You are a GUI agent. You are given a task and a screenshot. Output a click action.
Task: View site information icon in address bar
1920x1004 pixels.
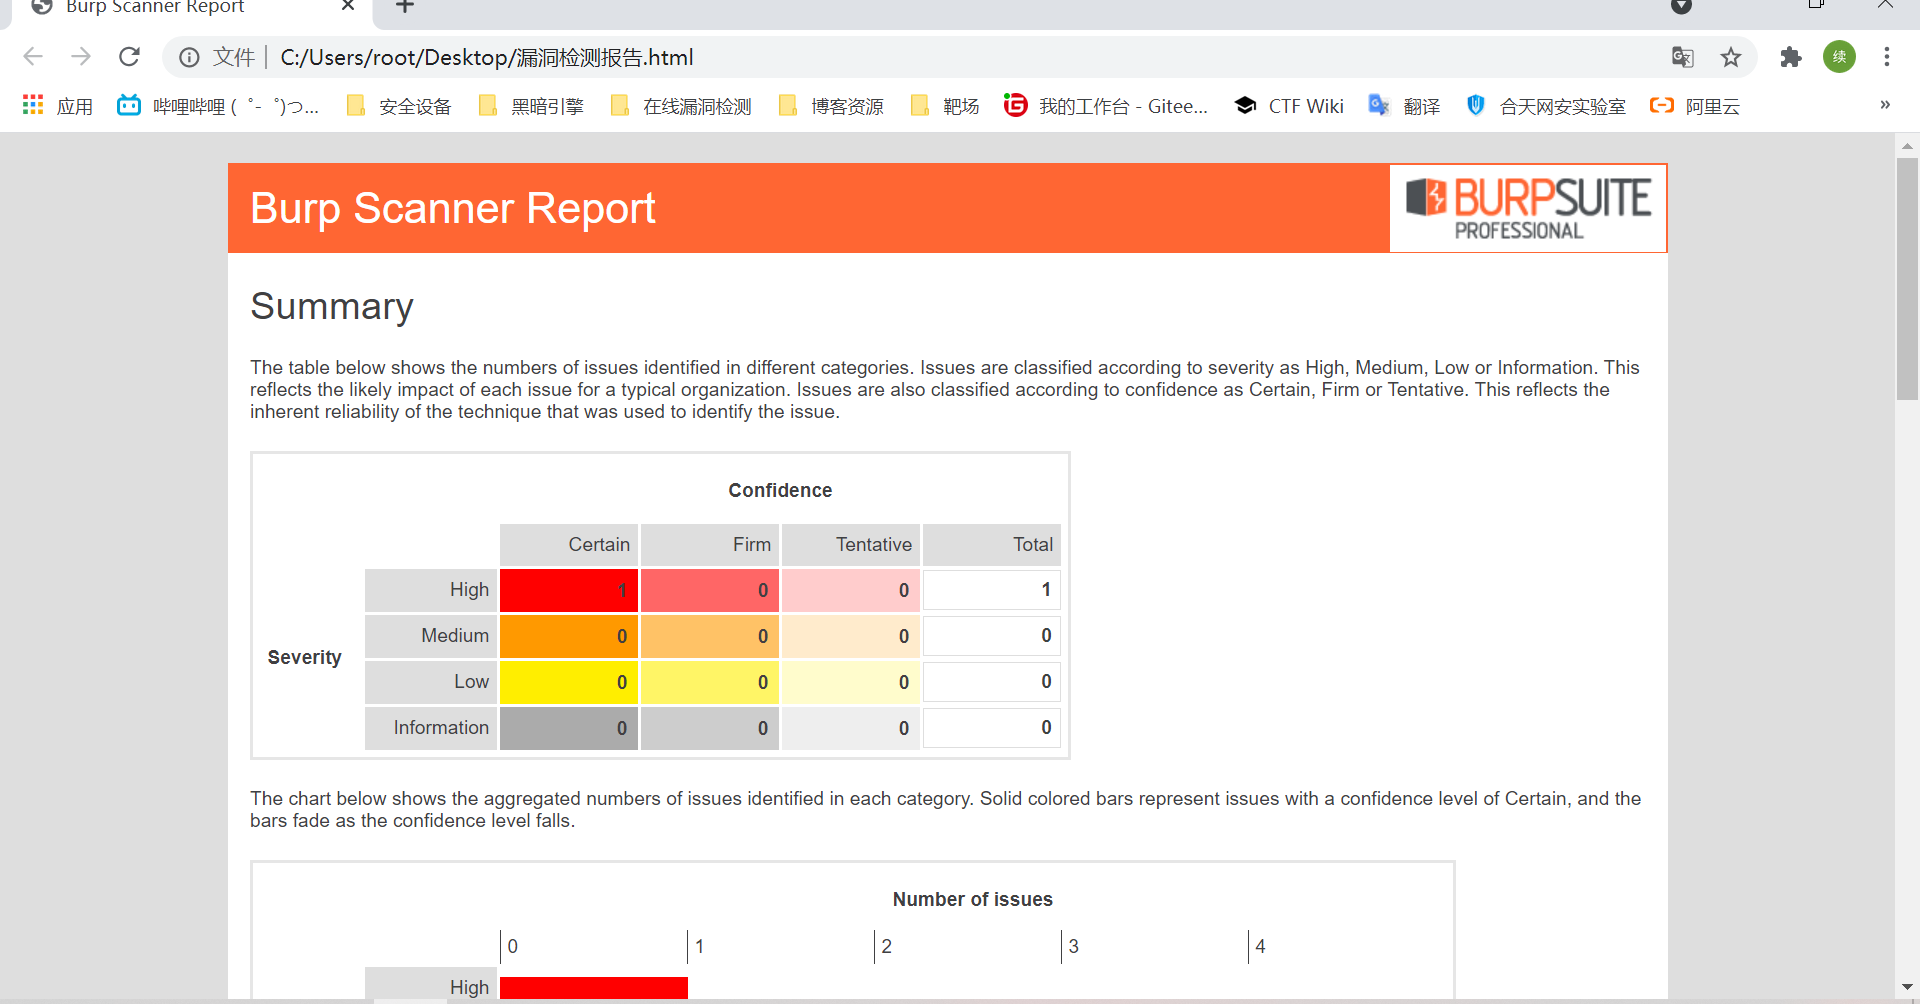point(189,57)
